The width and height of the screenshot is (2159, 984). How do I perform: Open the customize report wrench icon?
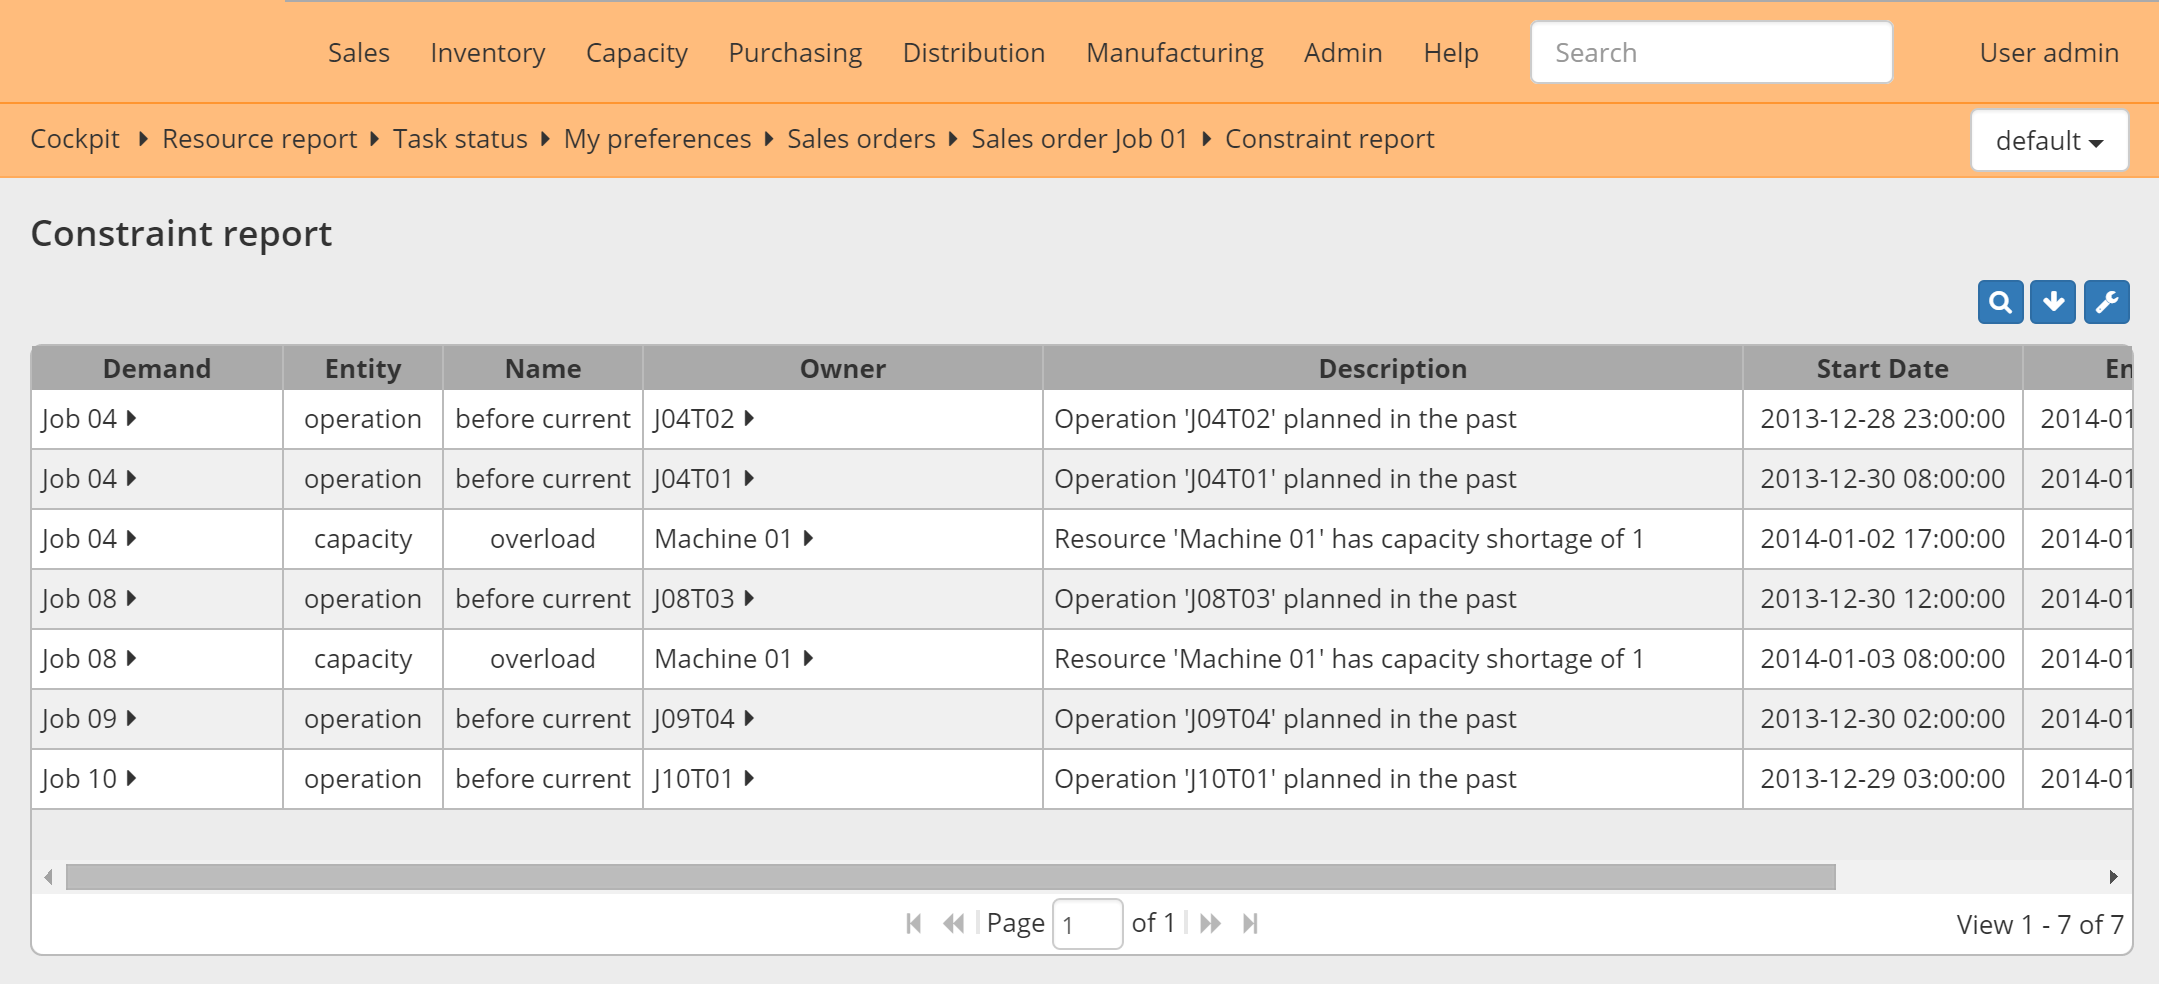(x=2108, y=301)
